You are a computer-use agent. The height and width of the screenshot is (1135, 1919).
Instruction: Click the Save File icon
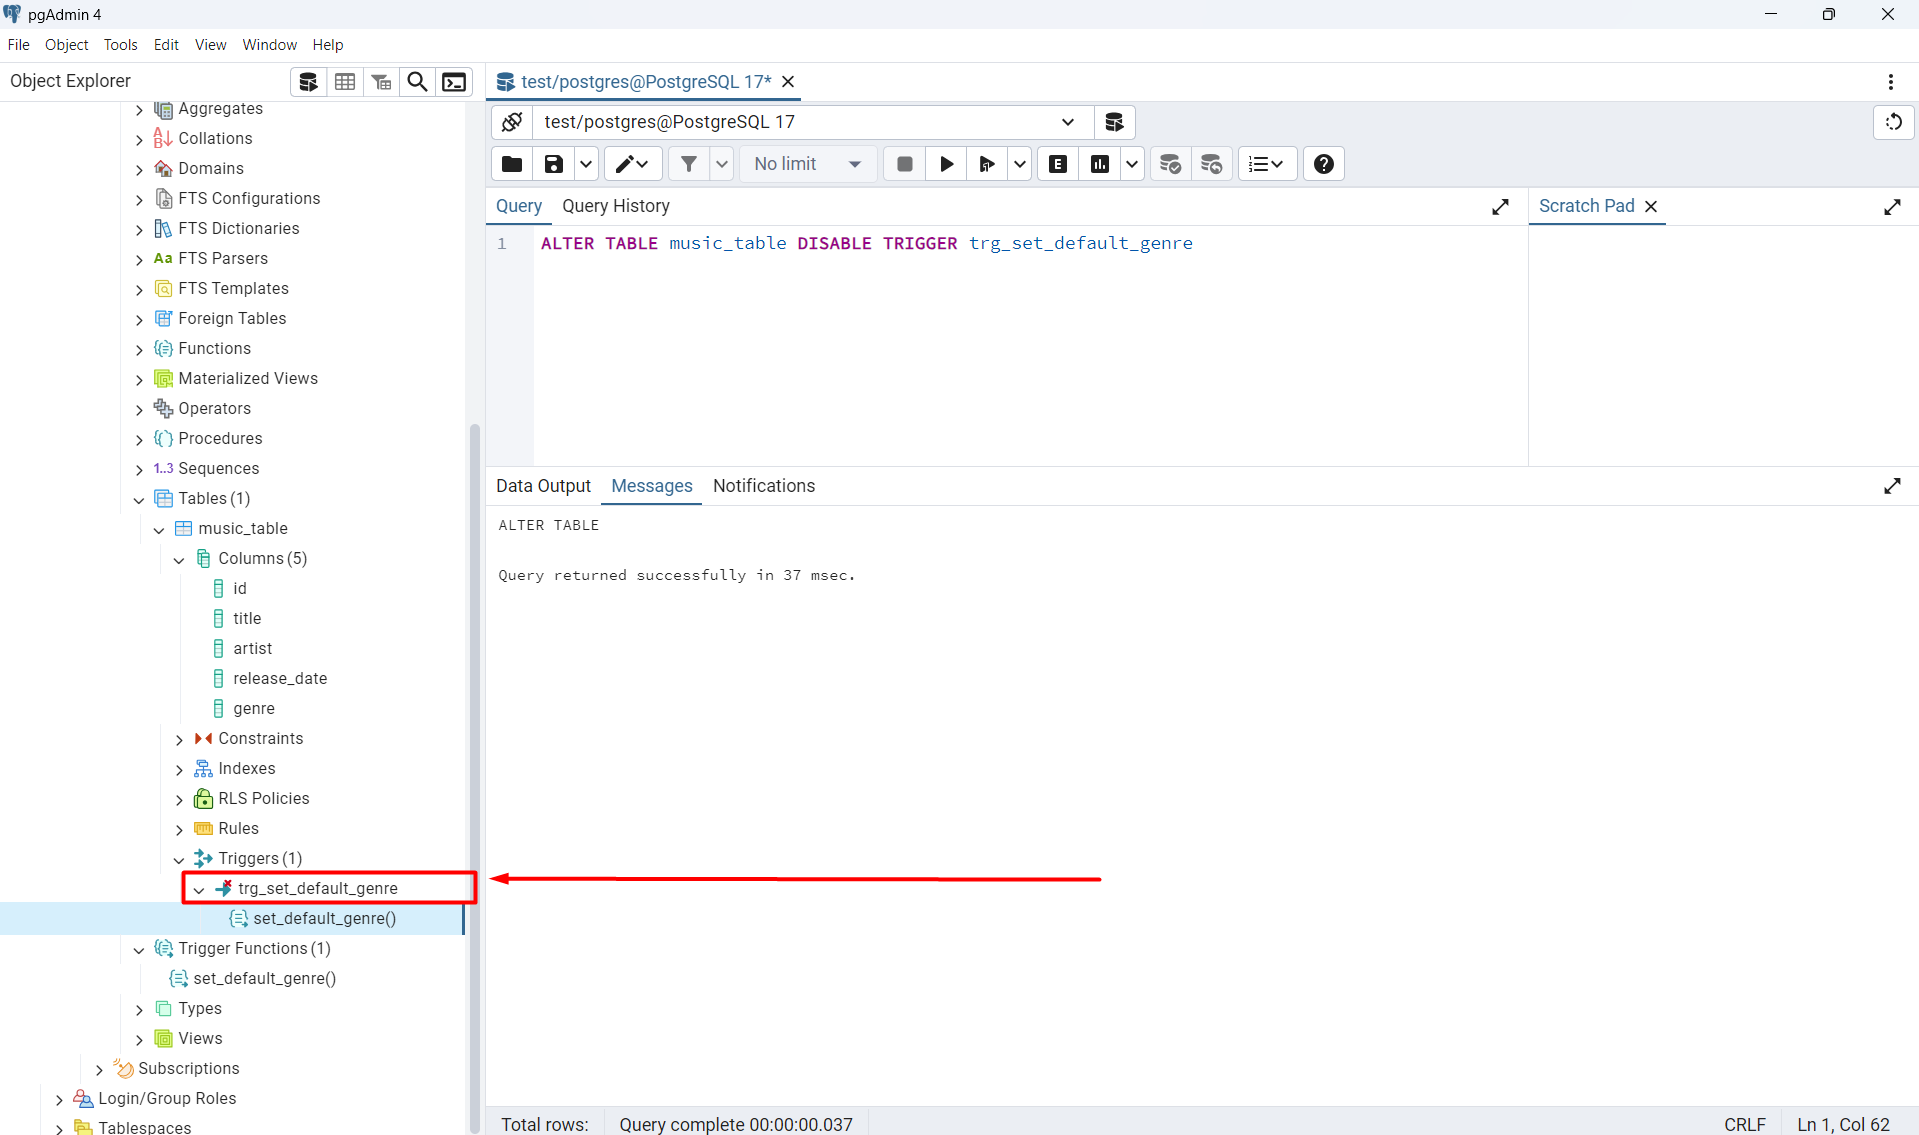(x=553, y=164)
